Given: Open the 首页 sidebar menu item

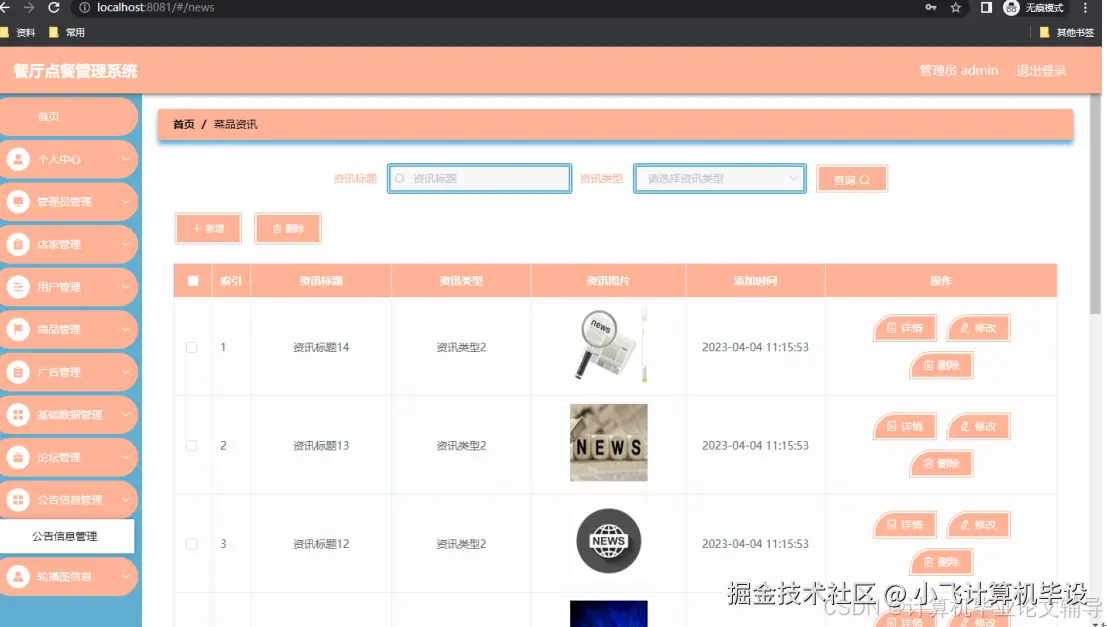Looking at the screenshot, I should [x=68, y=117].
